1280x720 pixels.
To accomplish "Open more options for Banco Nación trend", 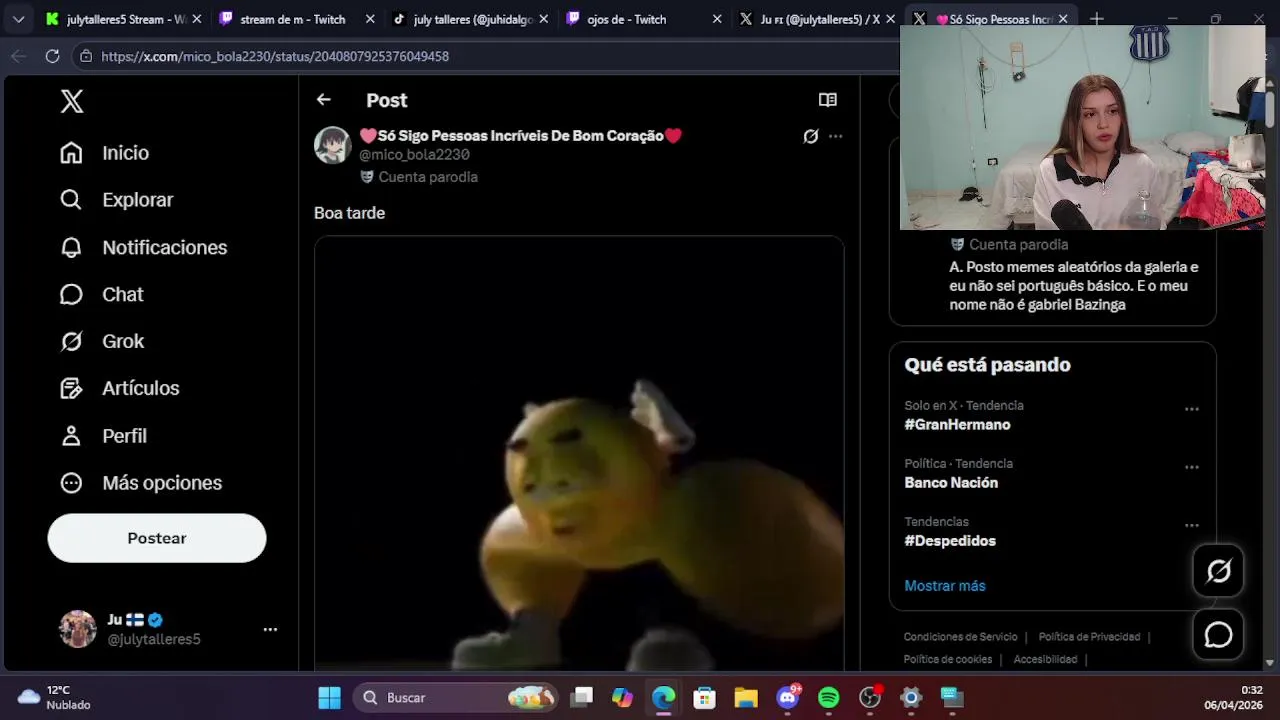I will pyautogui.click(x=1191, y=467).
